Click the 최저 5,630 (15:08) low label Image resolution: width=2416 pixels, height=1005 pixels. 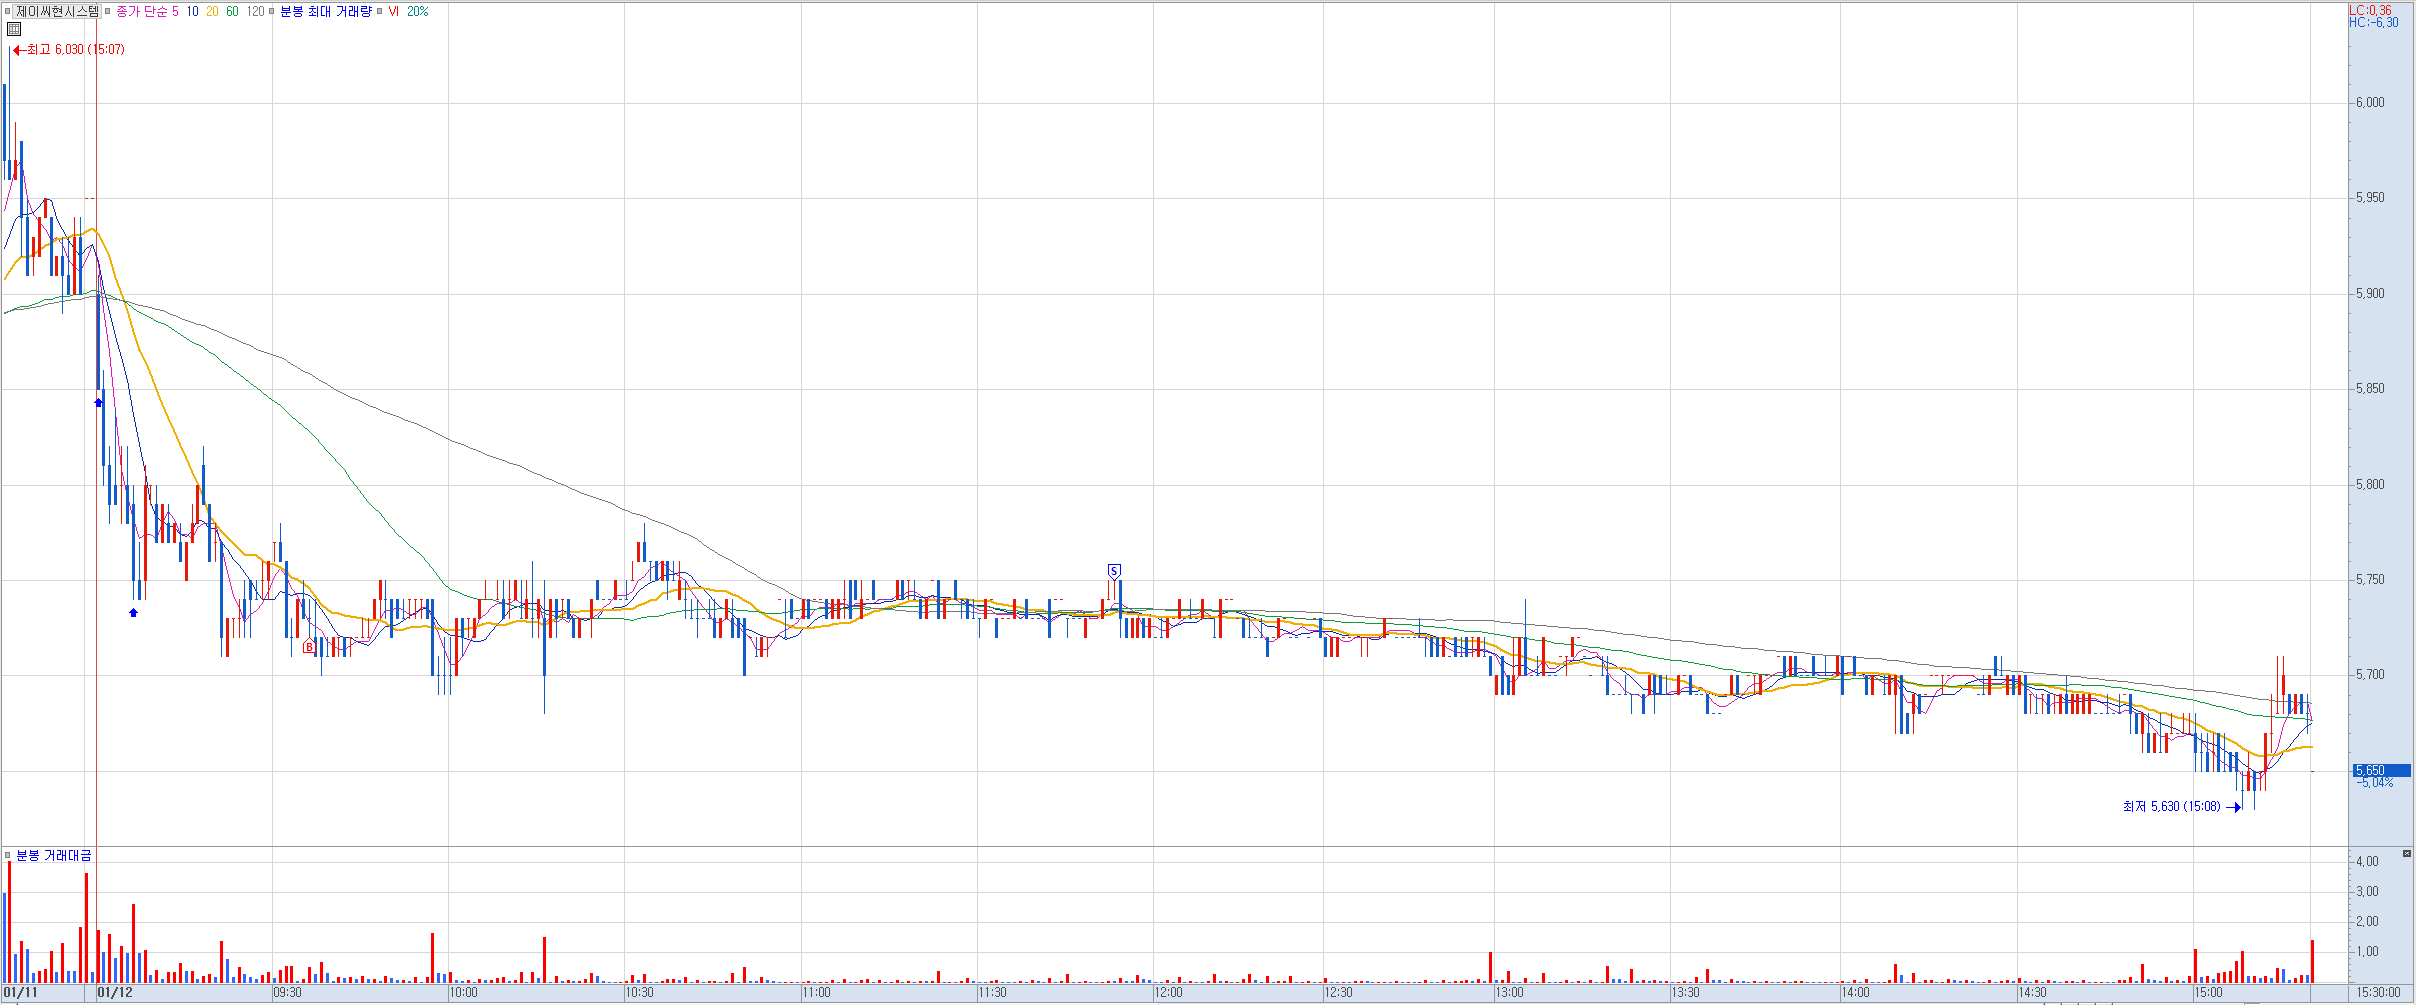click(2171, 807)
